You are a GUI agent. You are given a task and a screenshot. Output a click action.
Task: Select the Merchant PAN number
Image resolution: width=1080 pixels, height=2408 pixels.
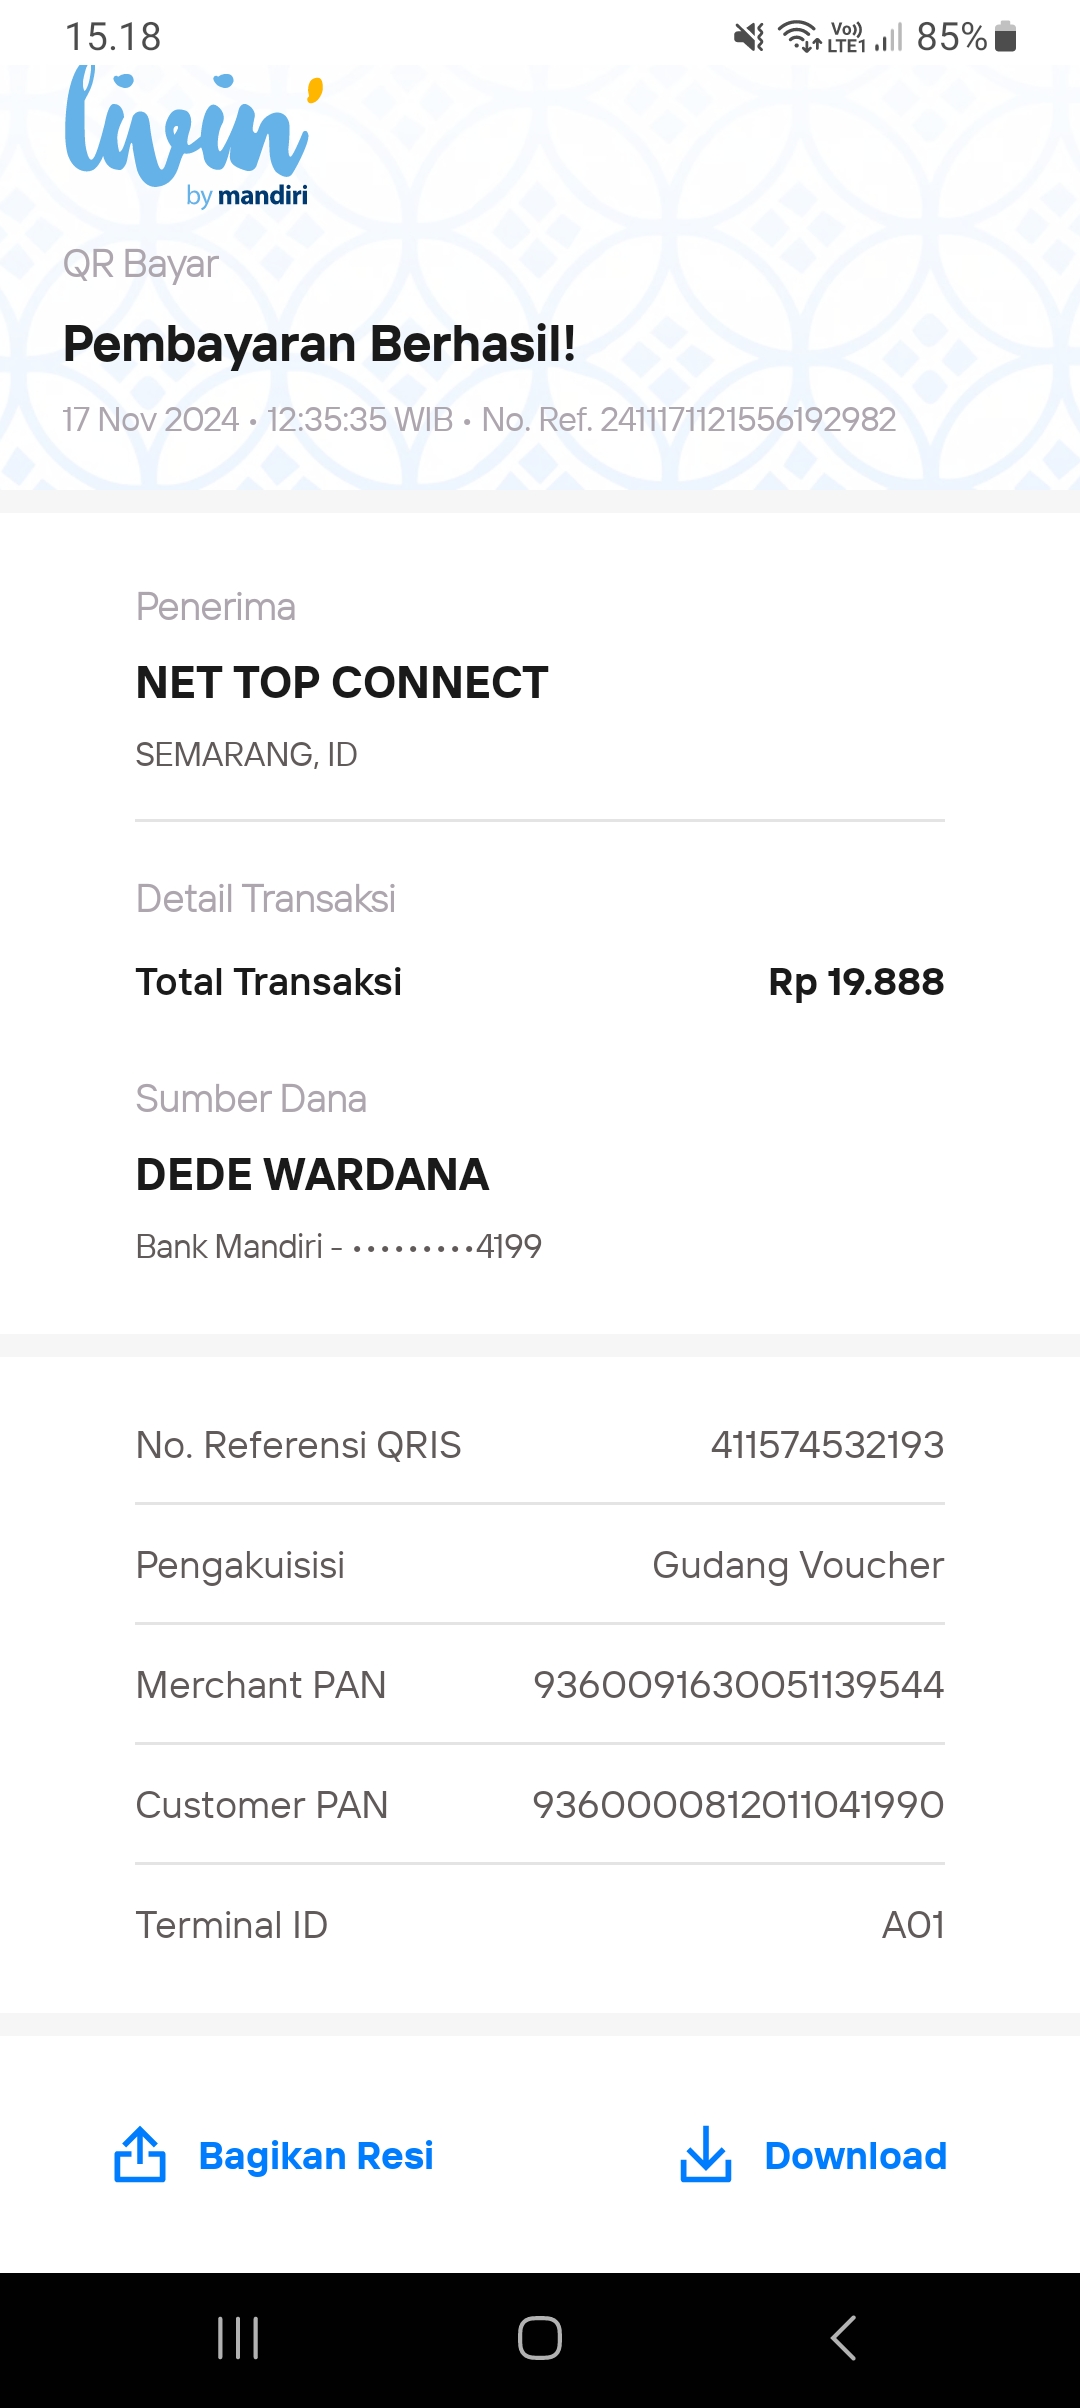[x=738, y=1685]
